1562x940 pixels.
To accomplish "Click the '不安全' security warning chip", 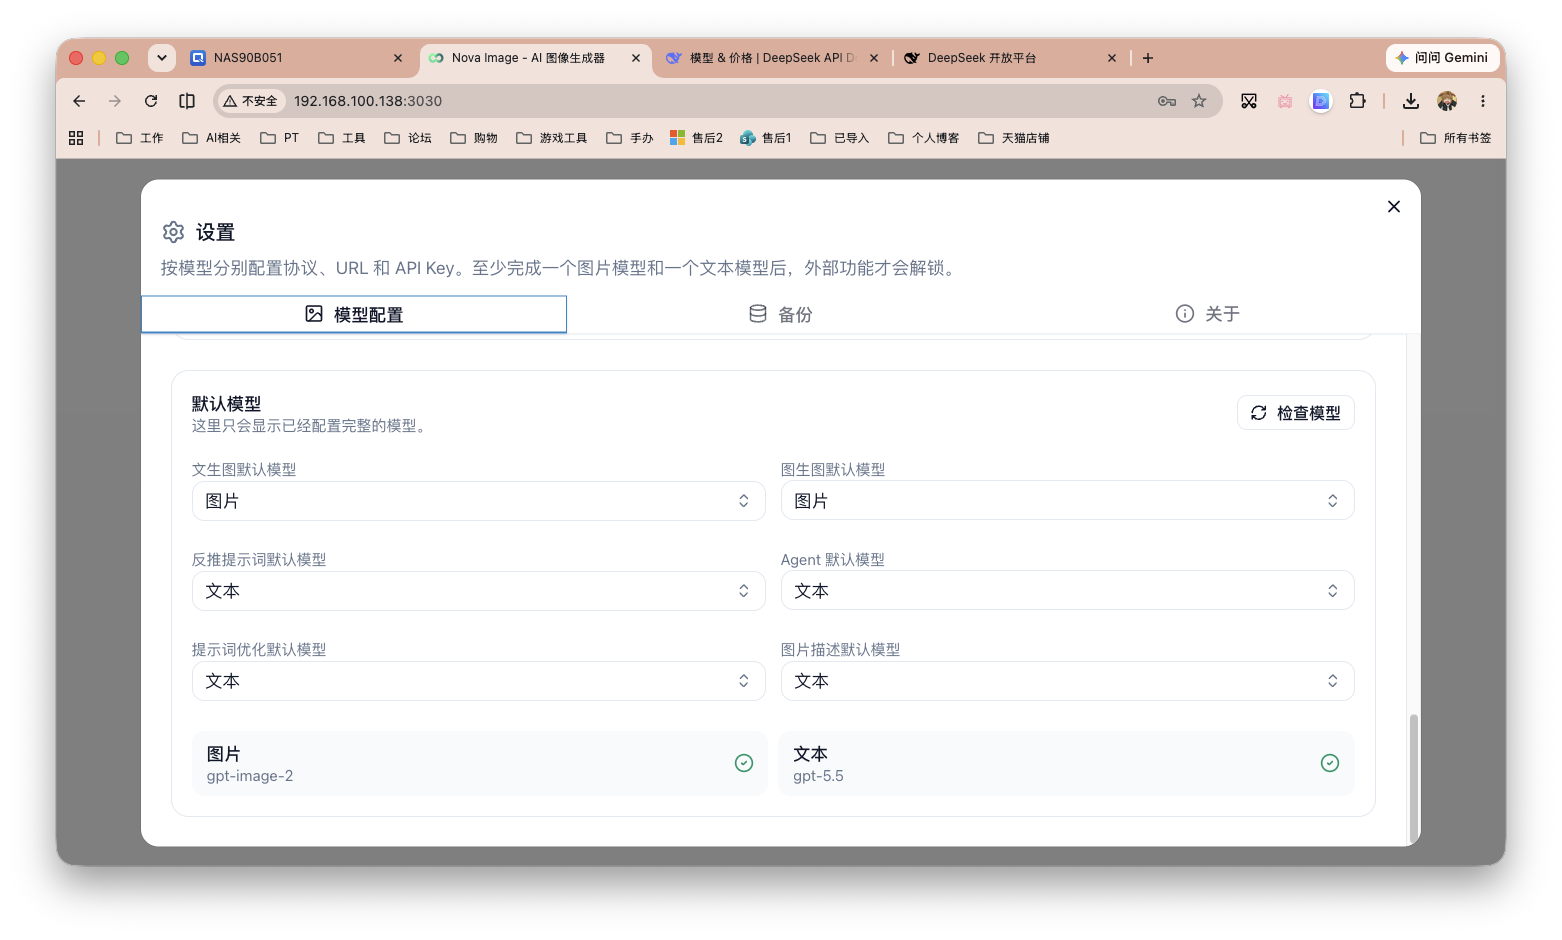I will pyautogui.click(x=250, y=101).
